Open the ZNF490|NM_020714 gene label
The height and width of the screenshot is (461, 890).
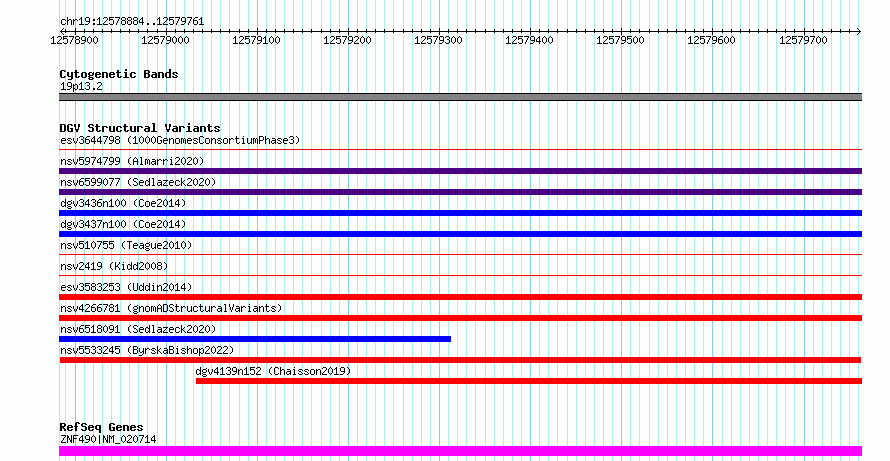pos(108,439)
